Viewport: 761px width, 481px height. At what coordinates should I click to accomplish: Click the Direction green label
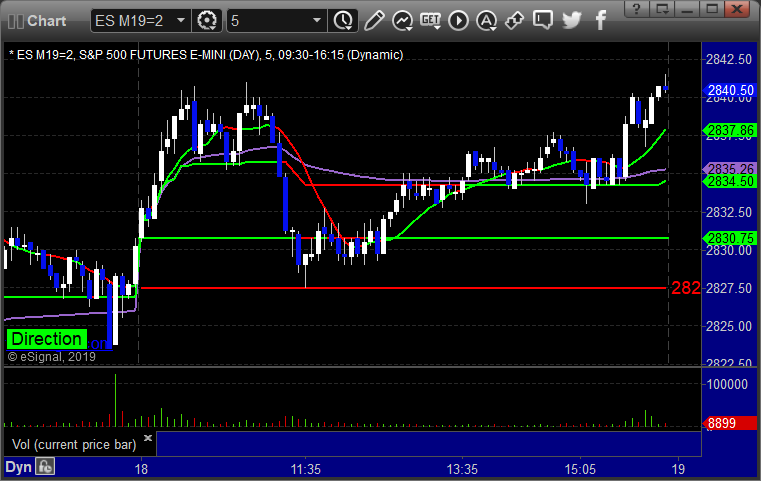click(47, 339)
